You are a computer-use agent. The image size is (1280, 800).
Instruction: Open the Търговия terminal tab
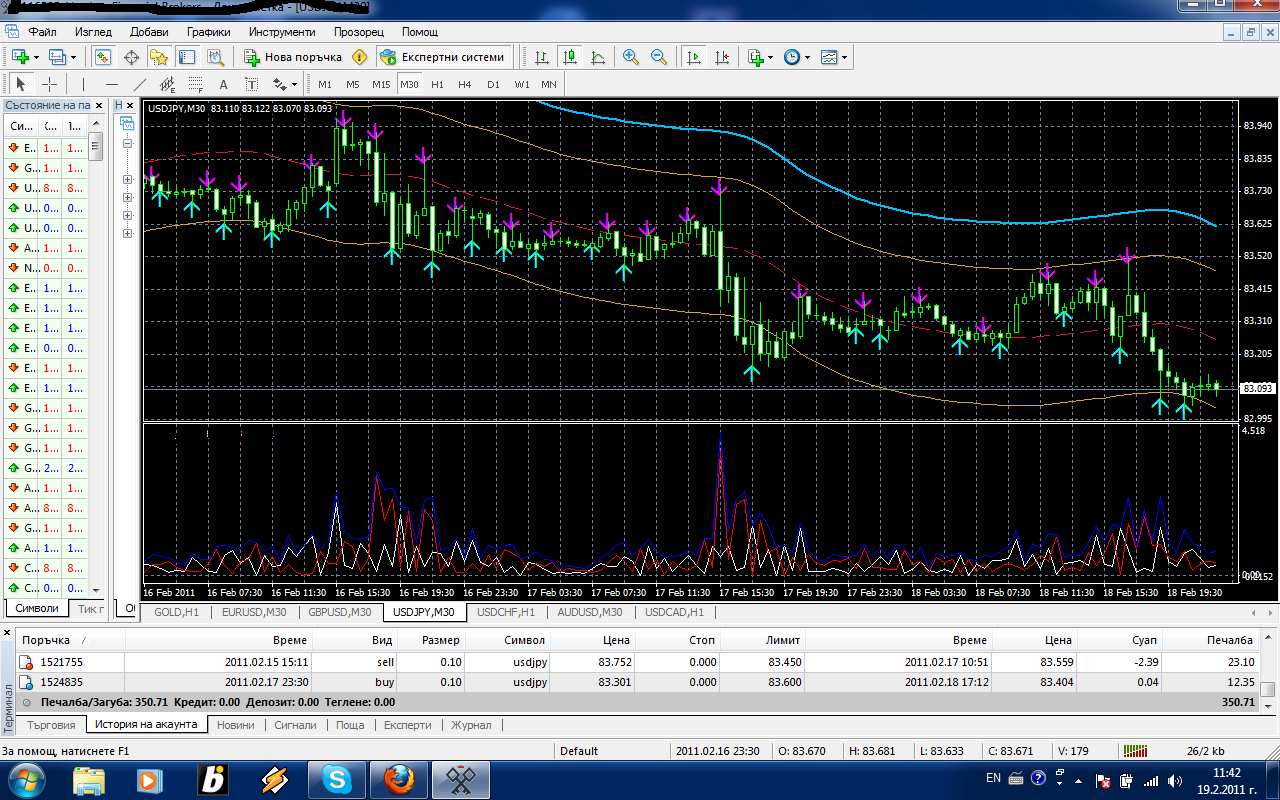pos(52,725)
